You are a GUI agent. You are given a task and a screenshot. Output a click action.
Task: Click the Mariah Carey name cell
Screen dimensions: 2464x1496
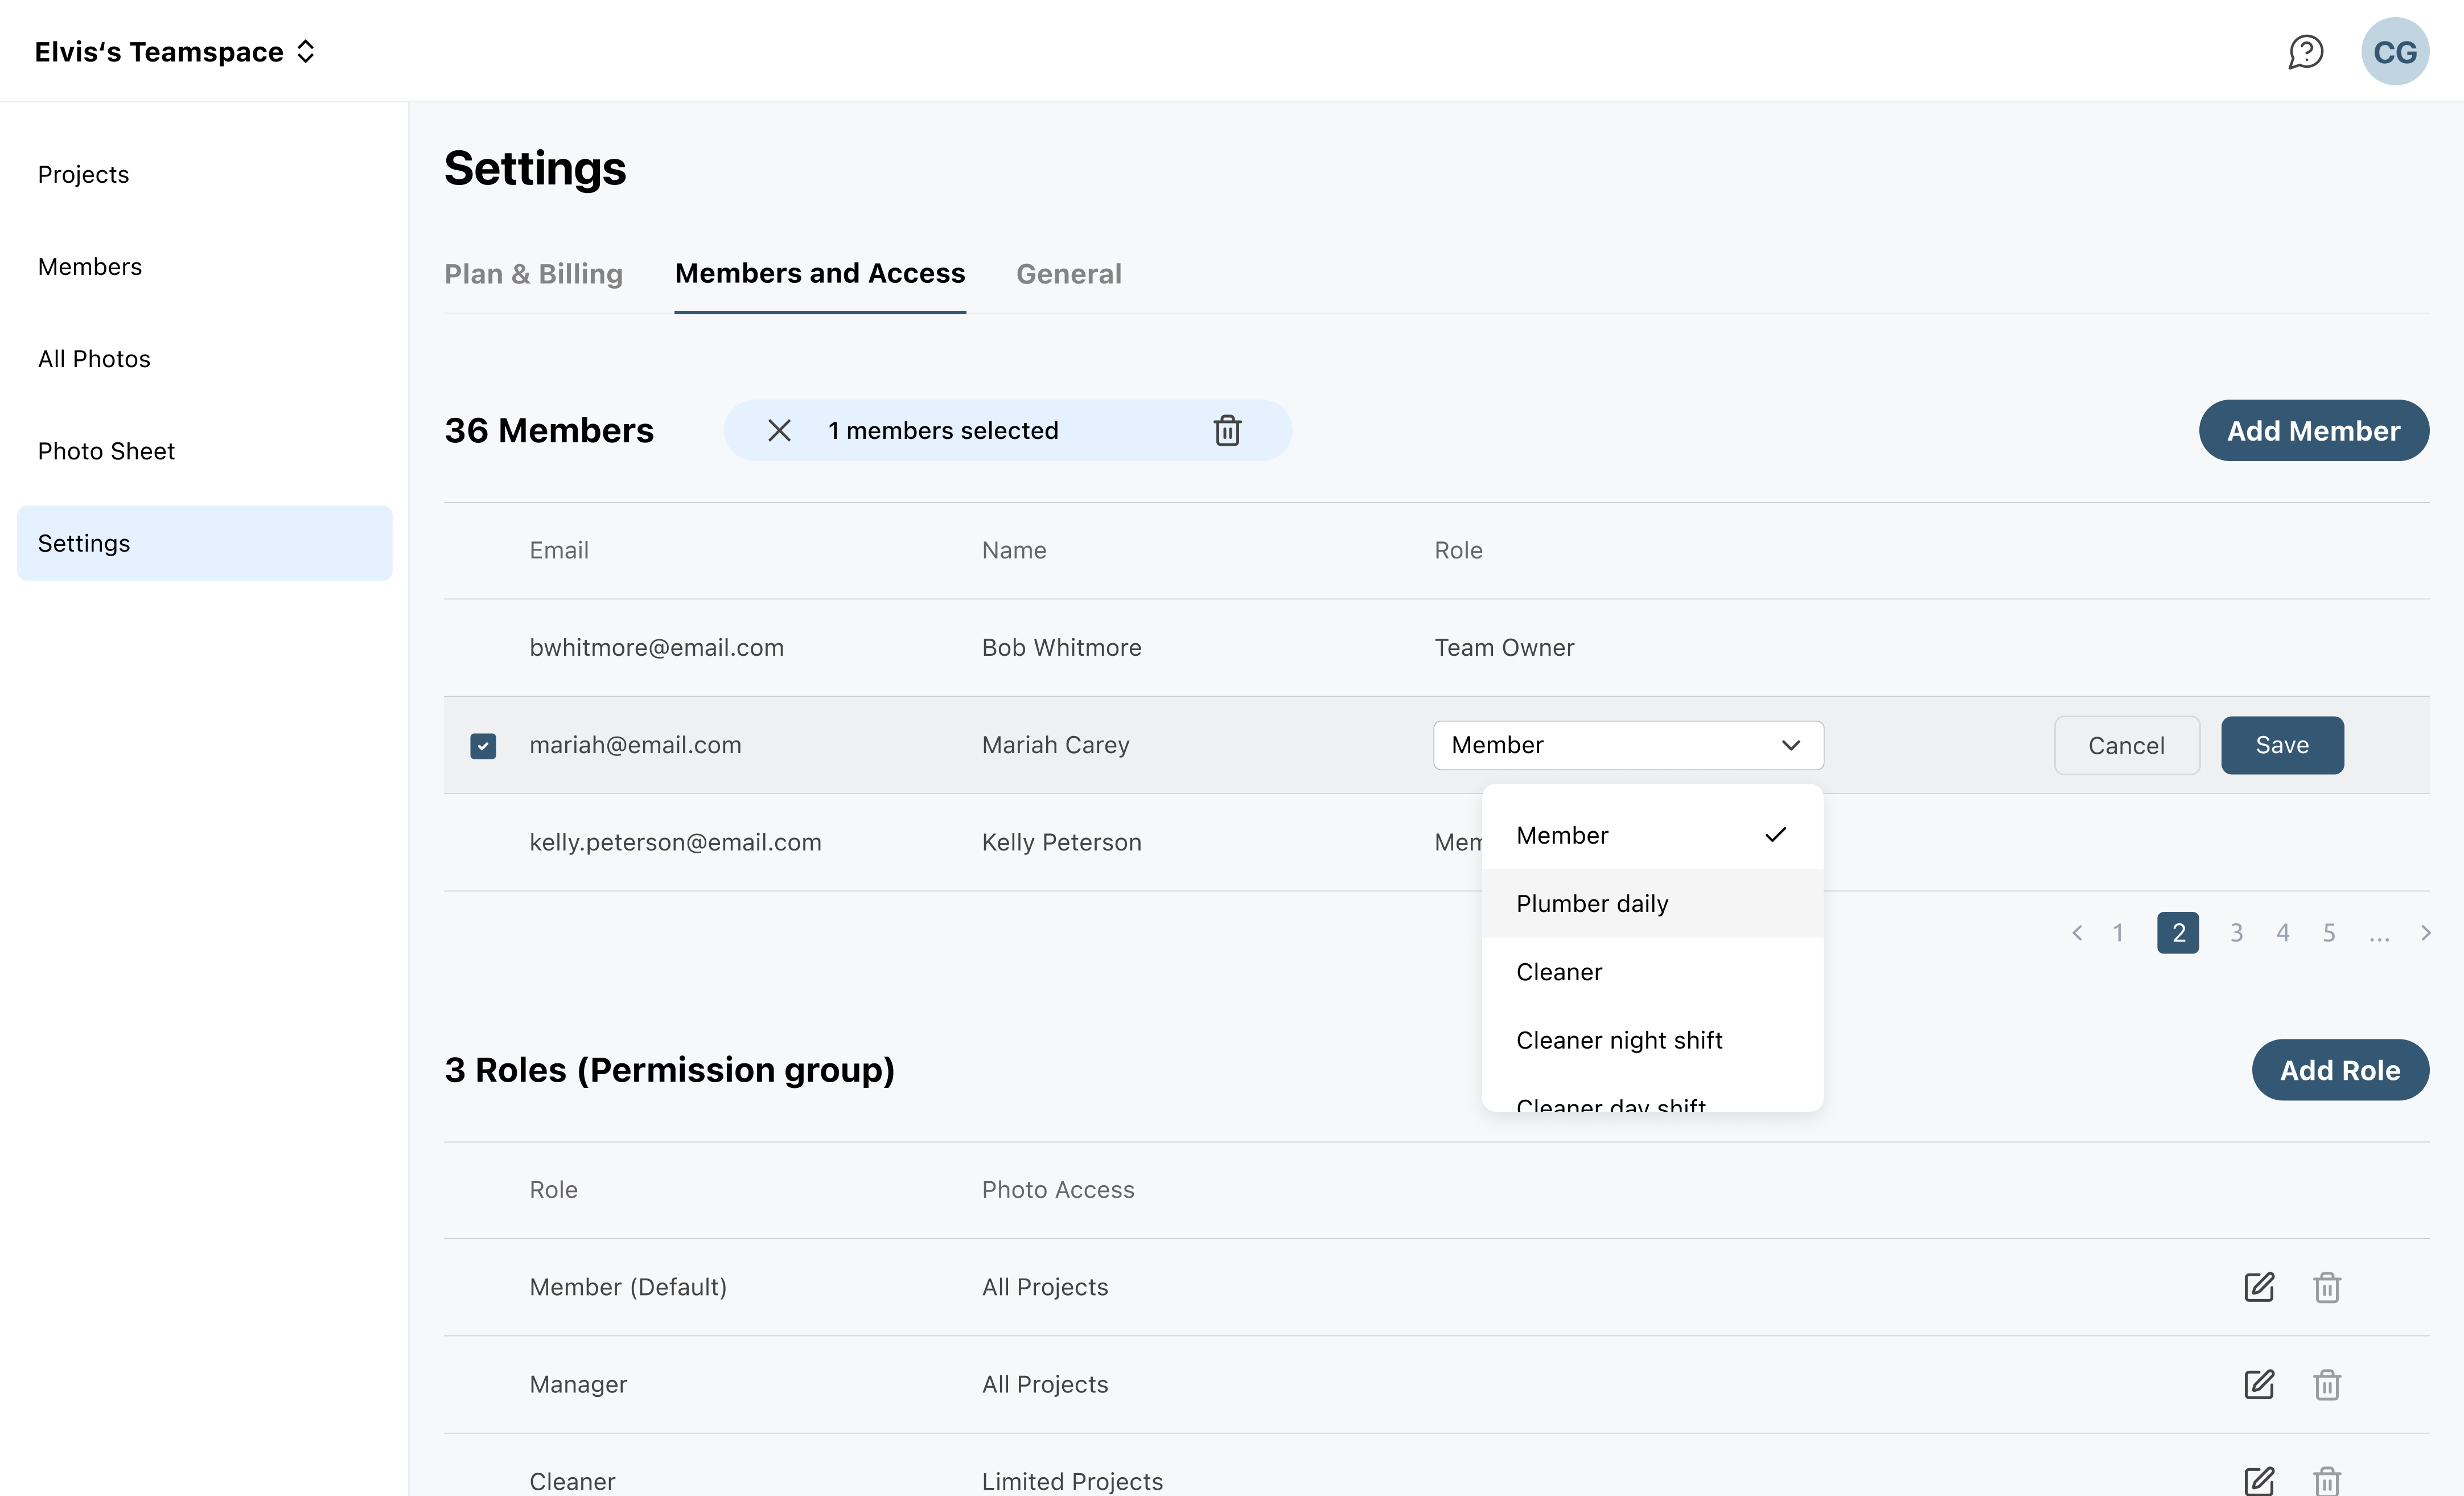(x=1055, y=745)
